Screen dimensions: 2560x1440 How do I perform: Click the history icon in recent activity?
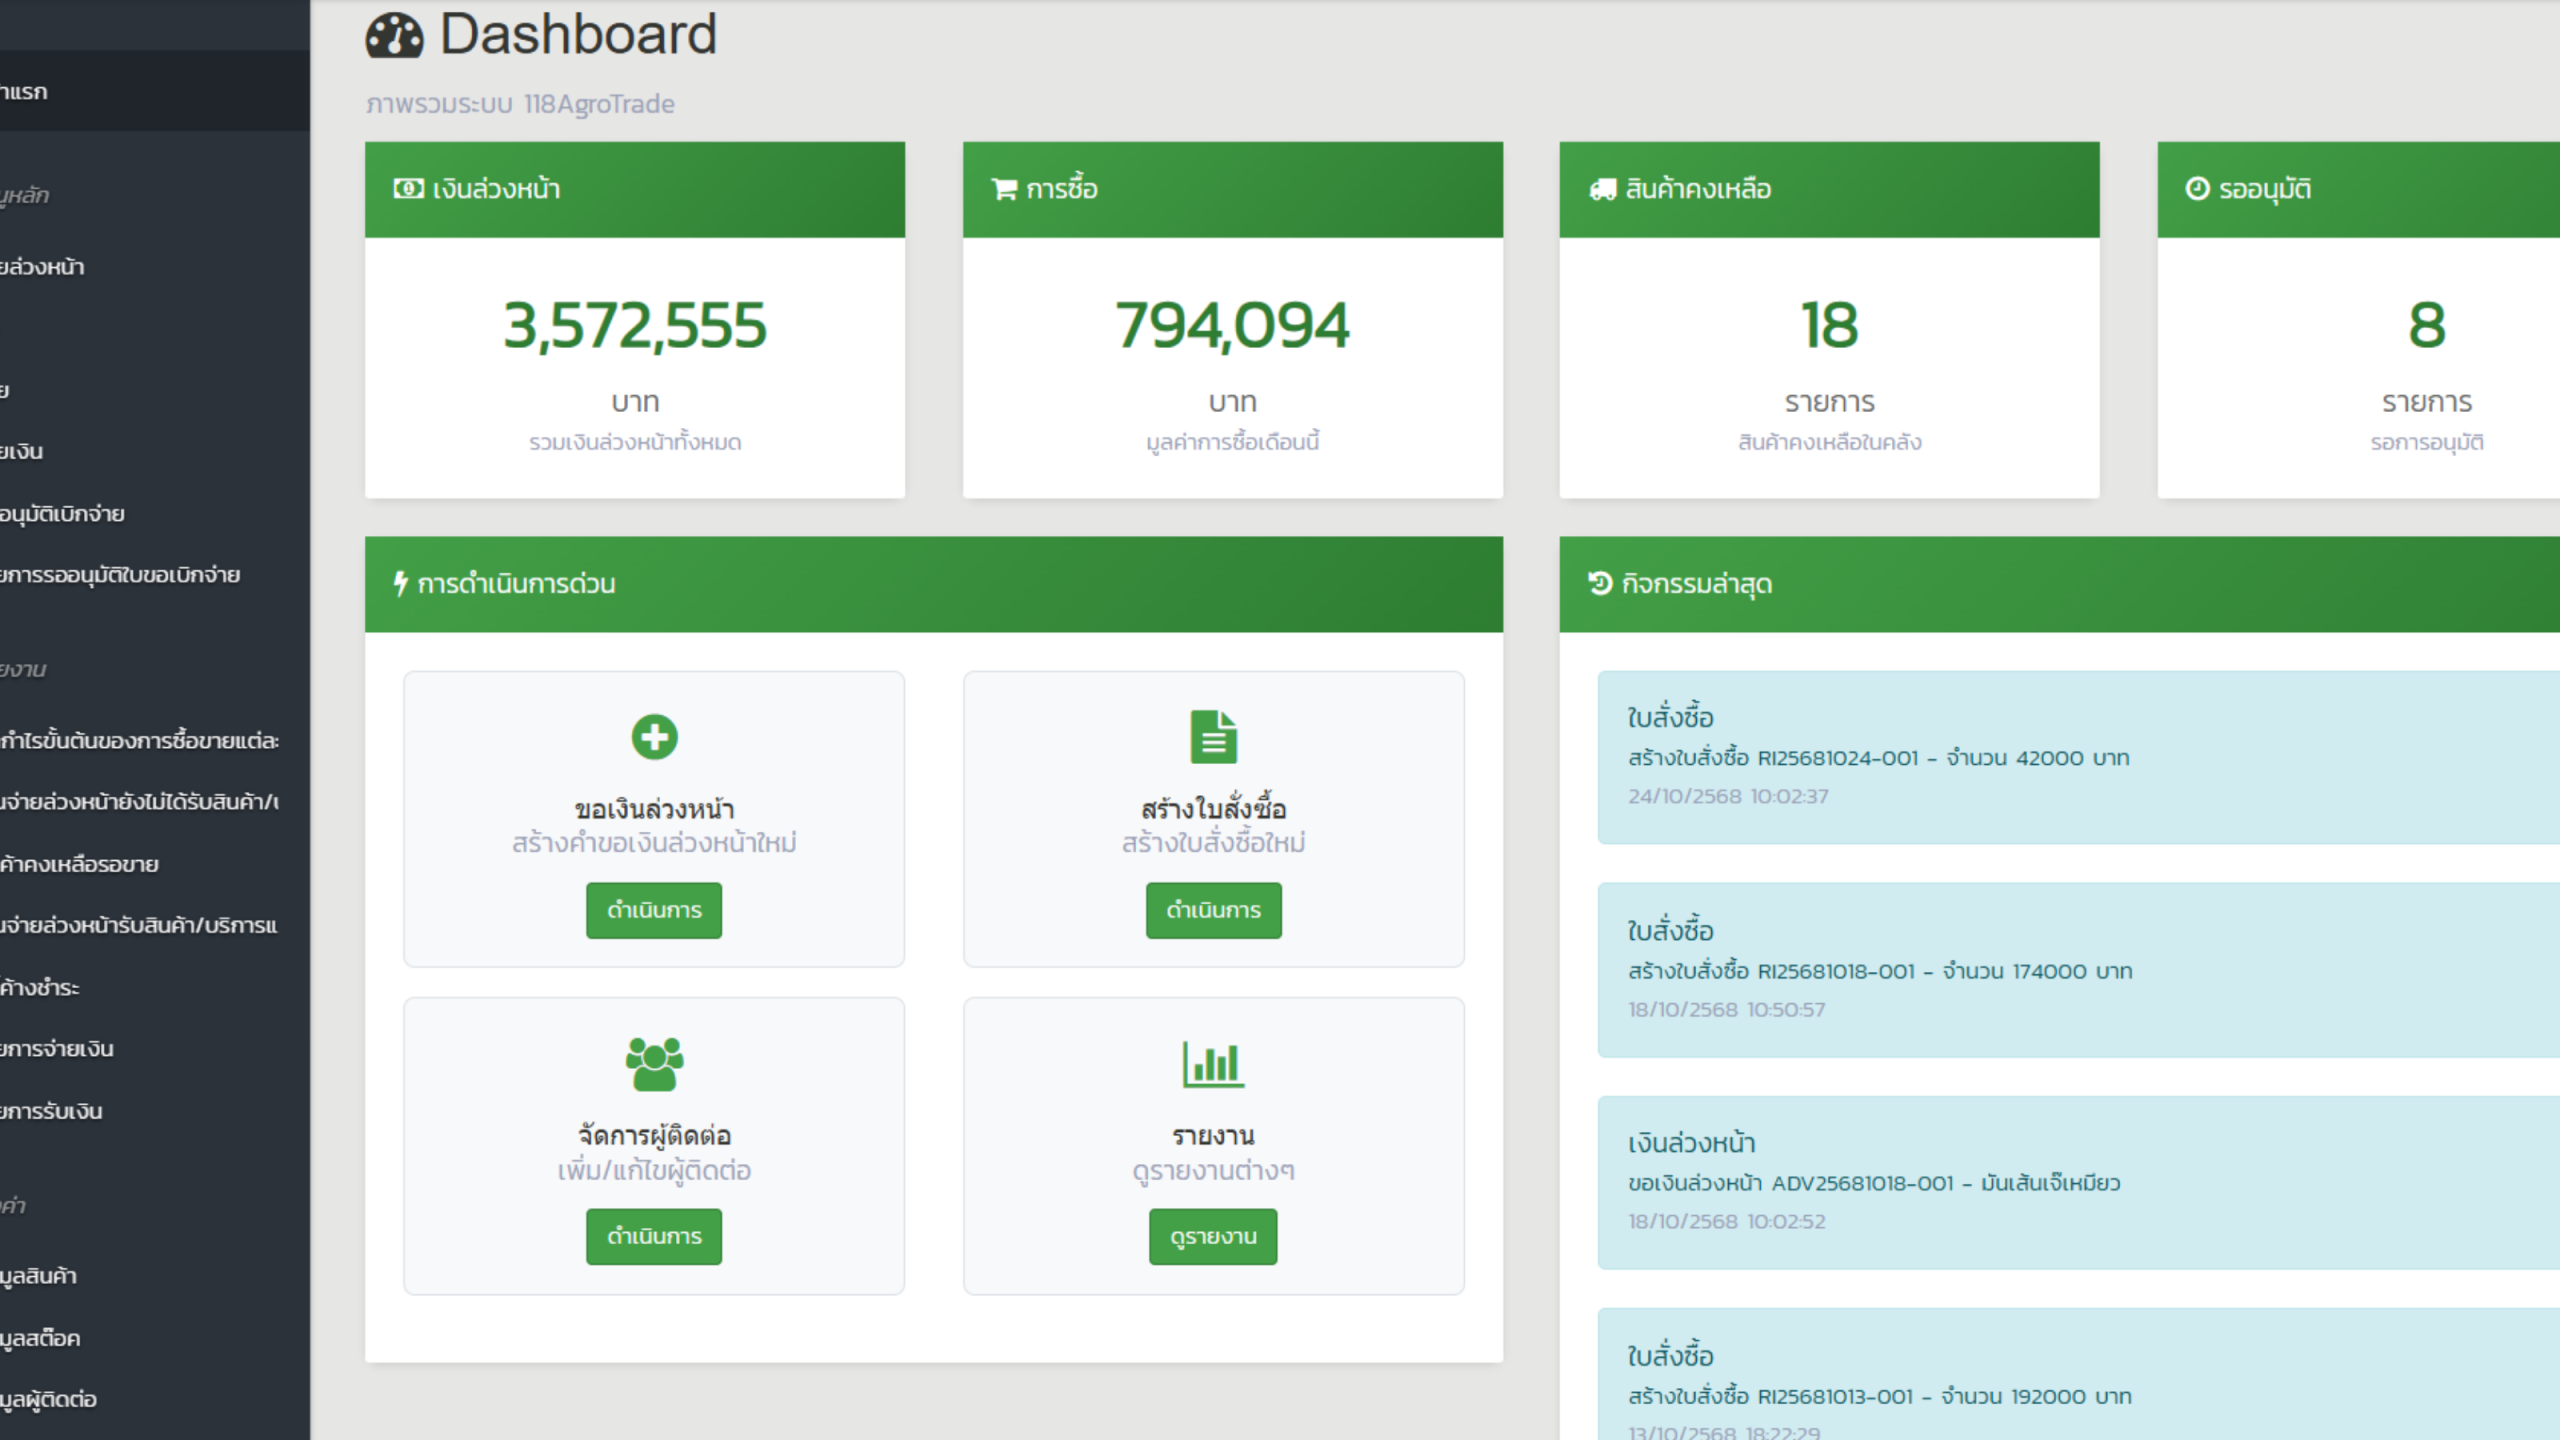point(1600,583)
